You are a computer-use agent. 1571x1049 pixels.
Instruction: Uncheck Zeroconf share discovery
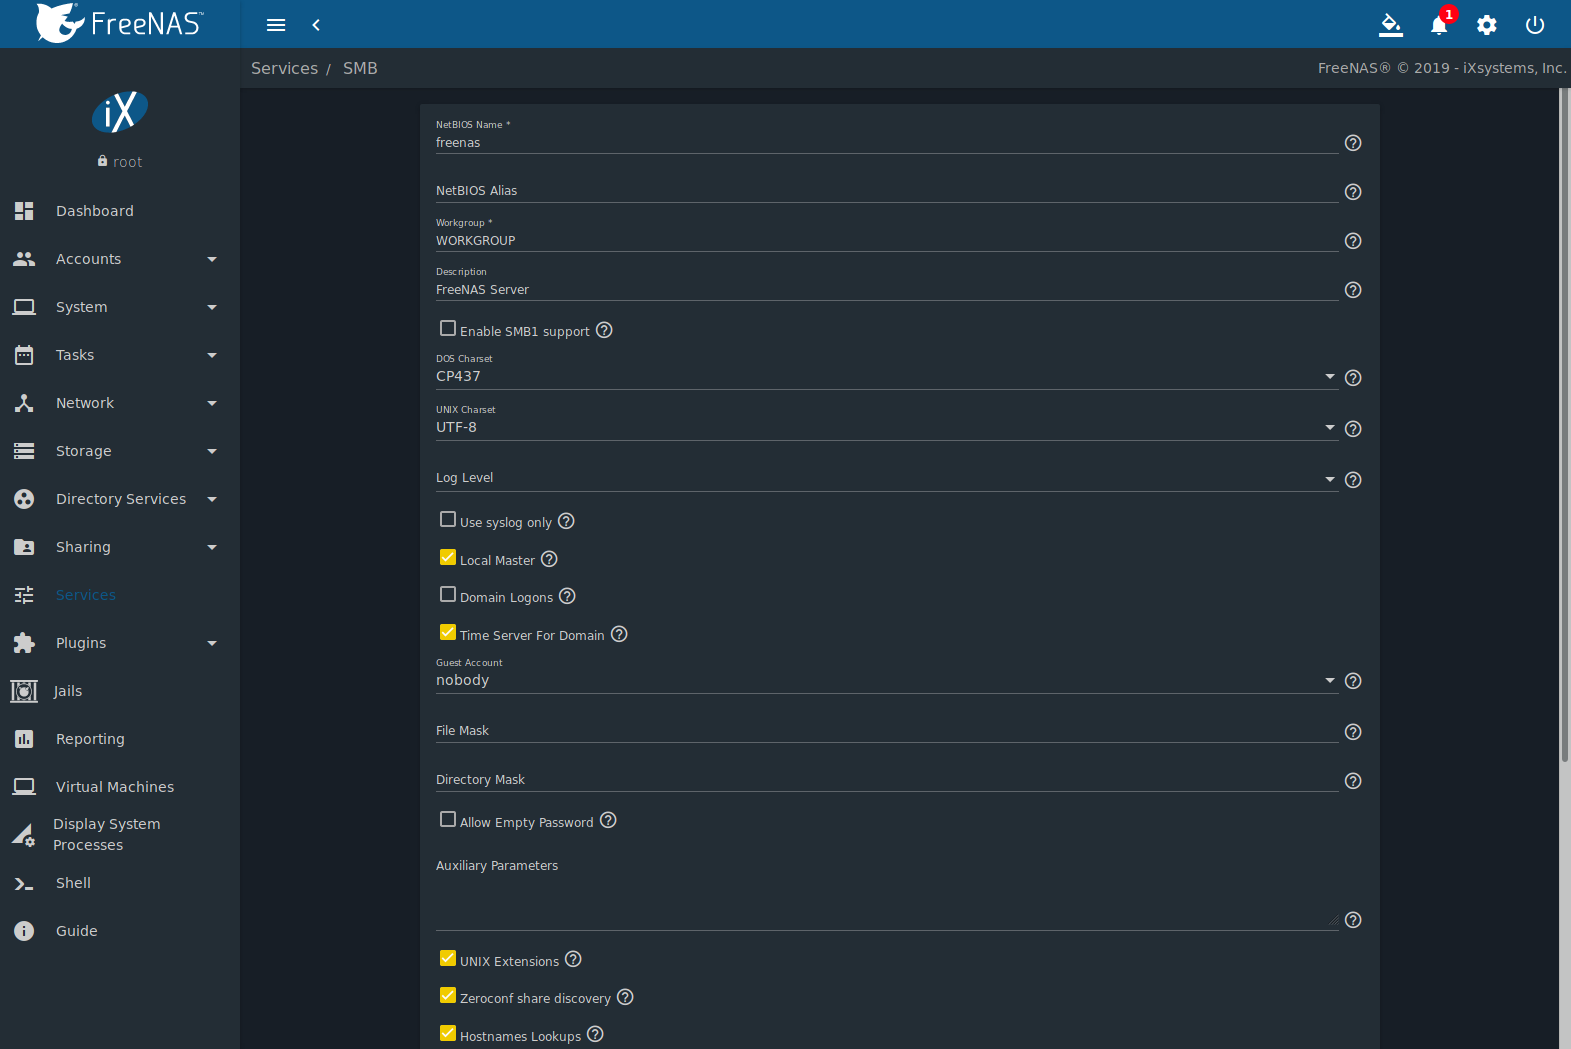click(448, 995)
